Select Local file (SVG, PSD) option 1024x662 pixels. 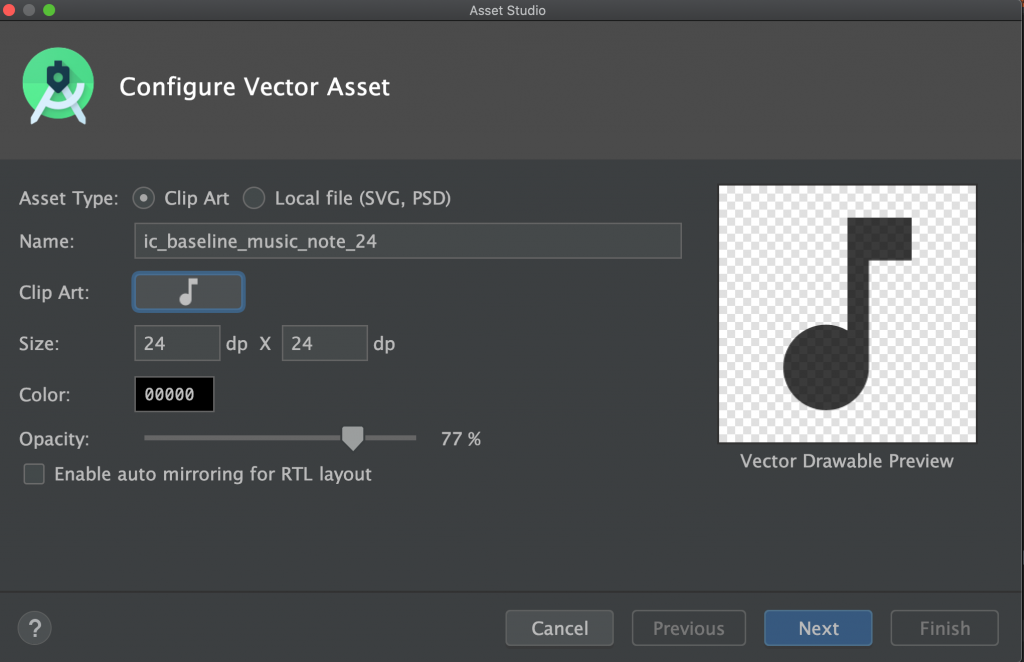pos(255,198)
